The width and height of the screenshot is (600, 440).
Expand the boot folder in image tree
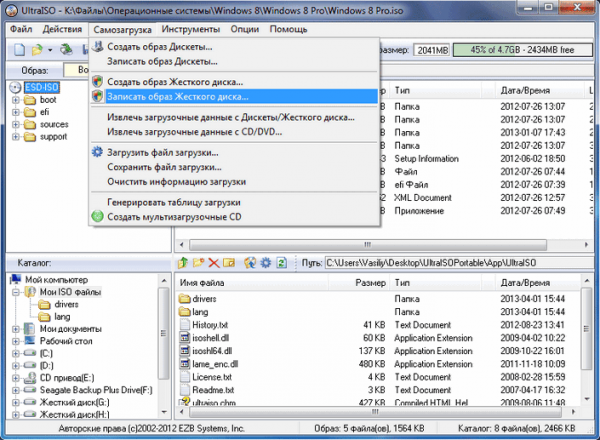[16, 100]
